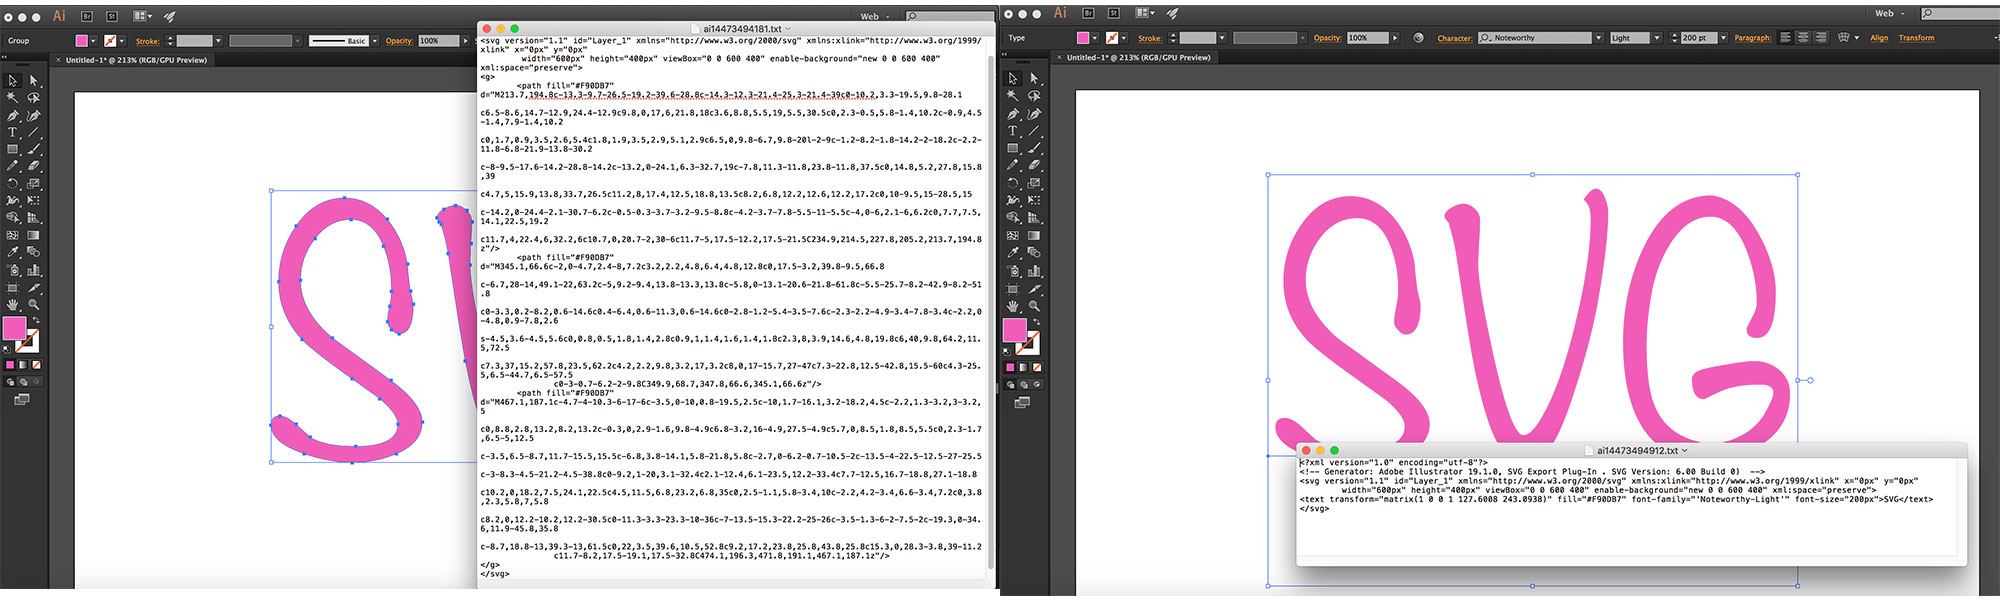Screen dimensions: 2000x600
Task: Expand the Light font style dropdown
Action: (1657, 38)
